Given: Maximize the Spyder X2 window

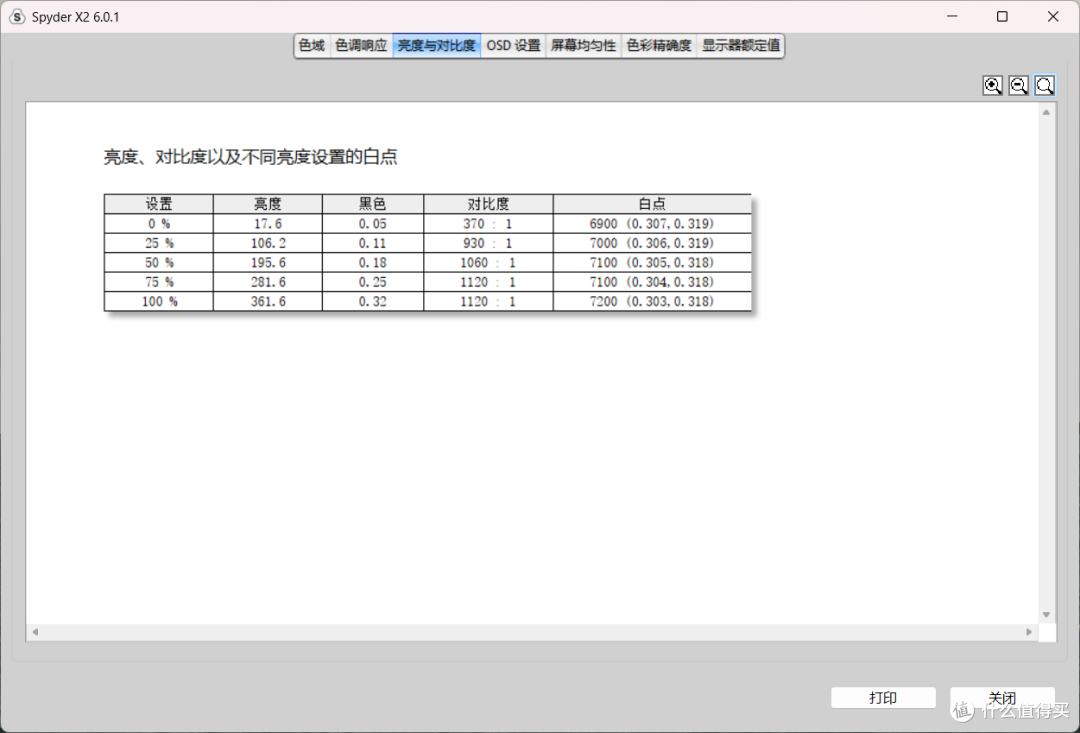Looking at the screenshot, I should click(1003, 17).
